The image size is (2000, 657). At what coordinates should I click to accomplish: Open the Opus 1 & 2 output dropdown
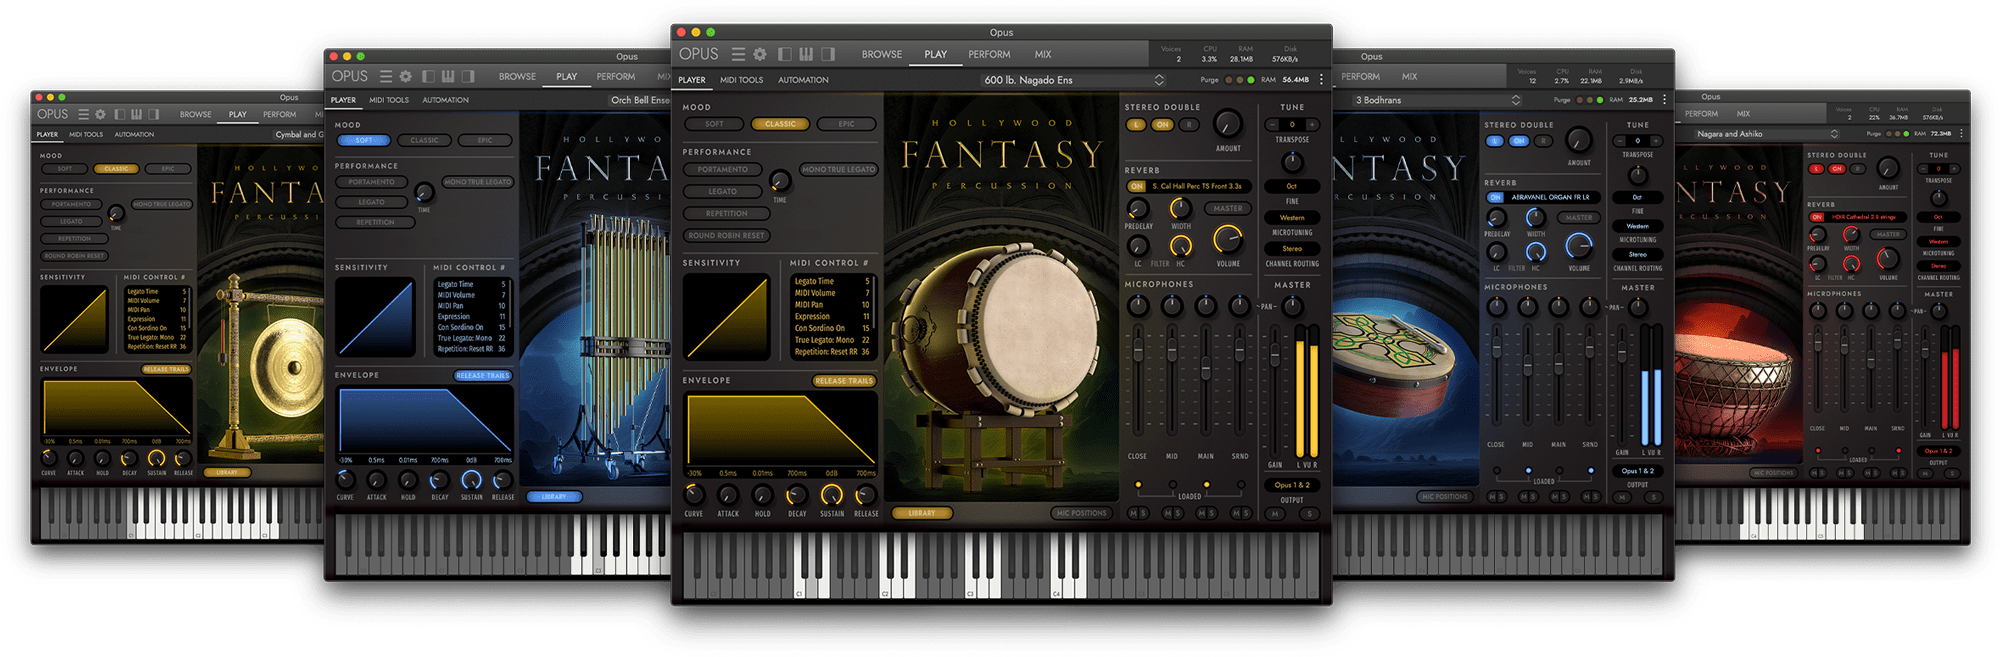tap(1292, 485)
